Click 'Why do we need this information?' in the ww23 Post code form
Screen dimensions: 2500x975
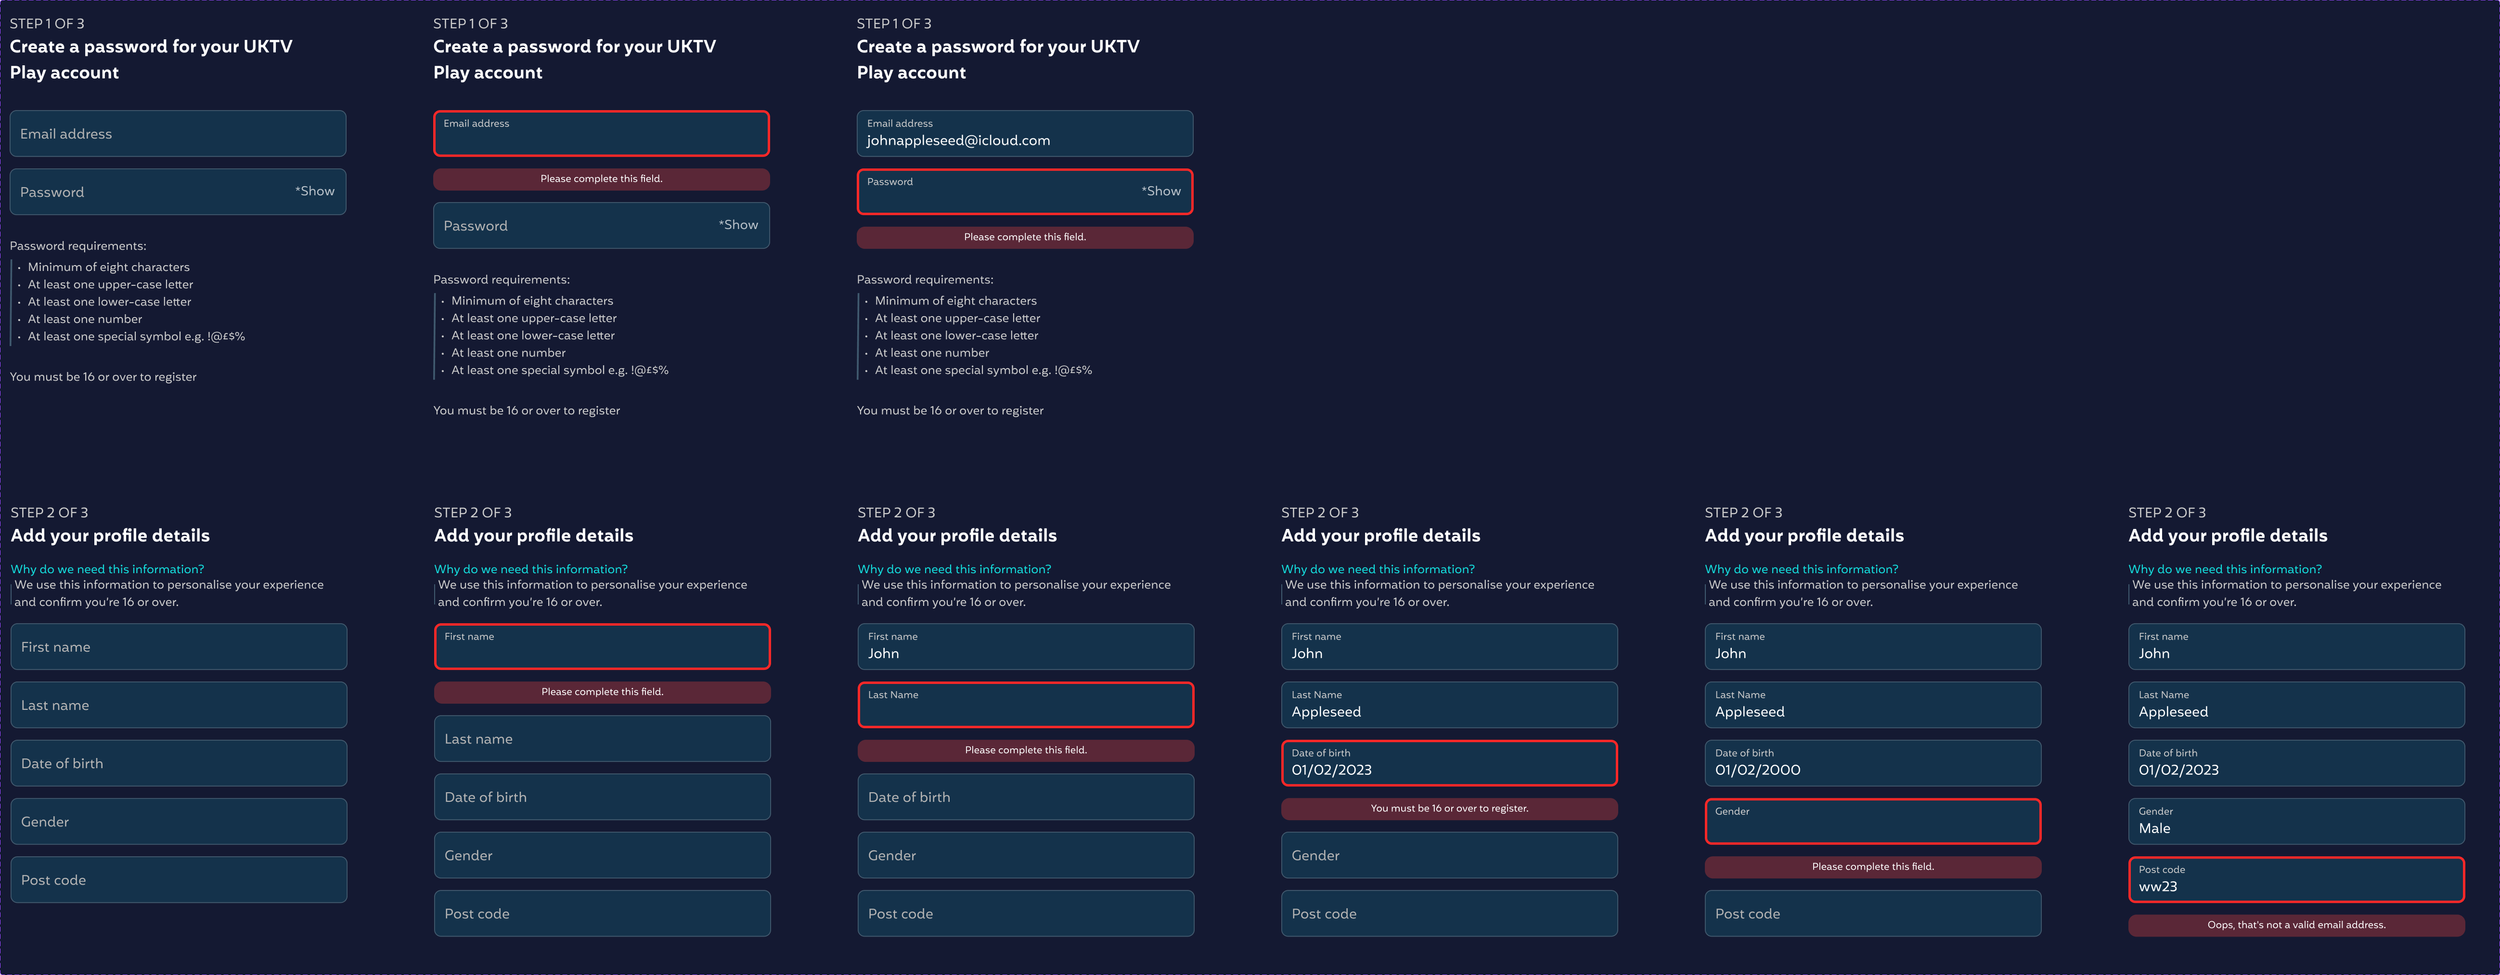tap(2225, 569)
